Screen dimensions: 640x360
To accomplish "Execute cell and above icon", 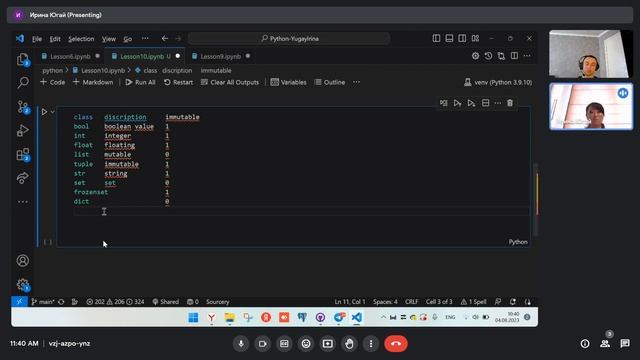I will click(458, 103).
